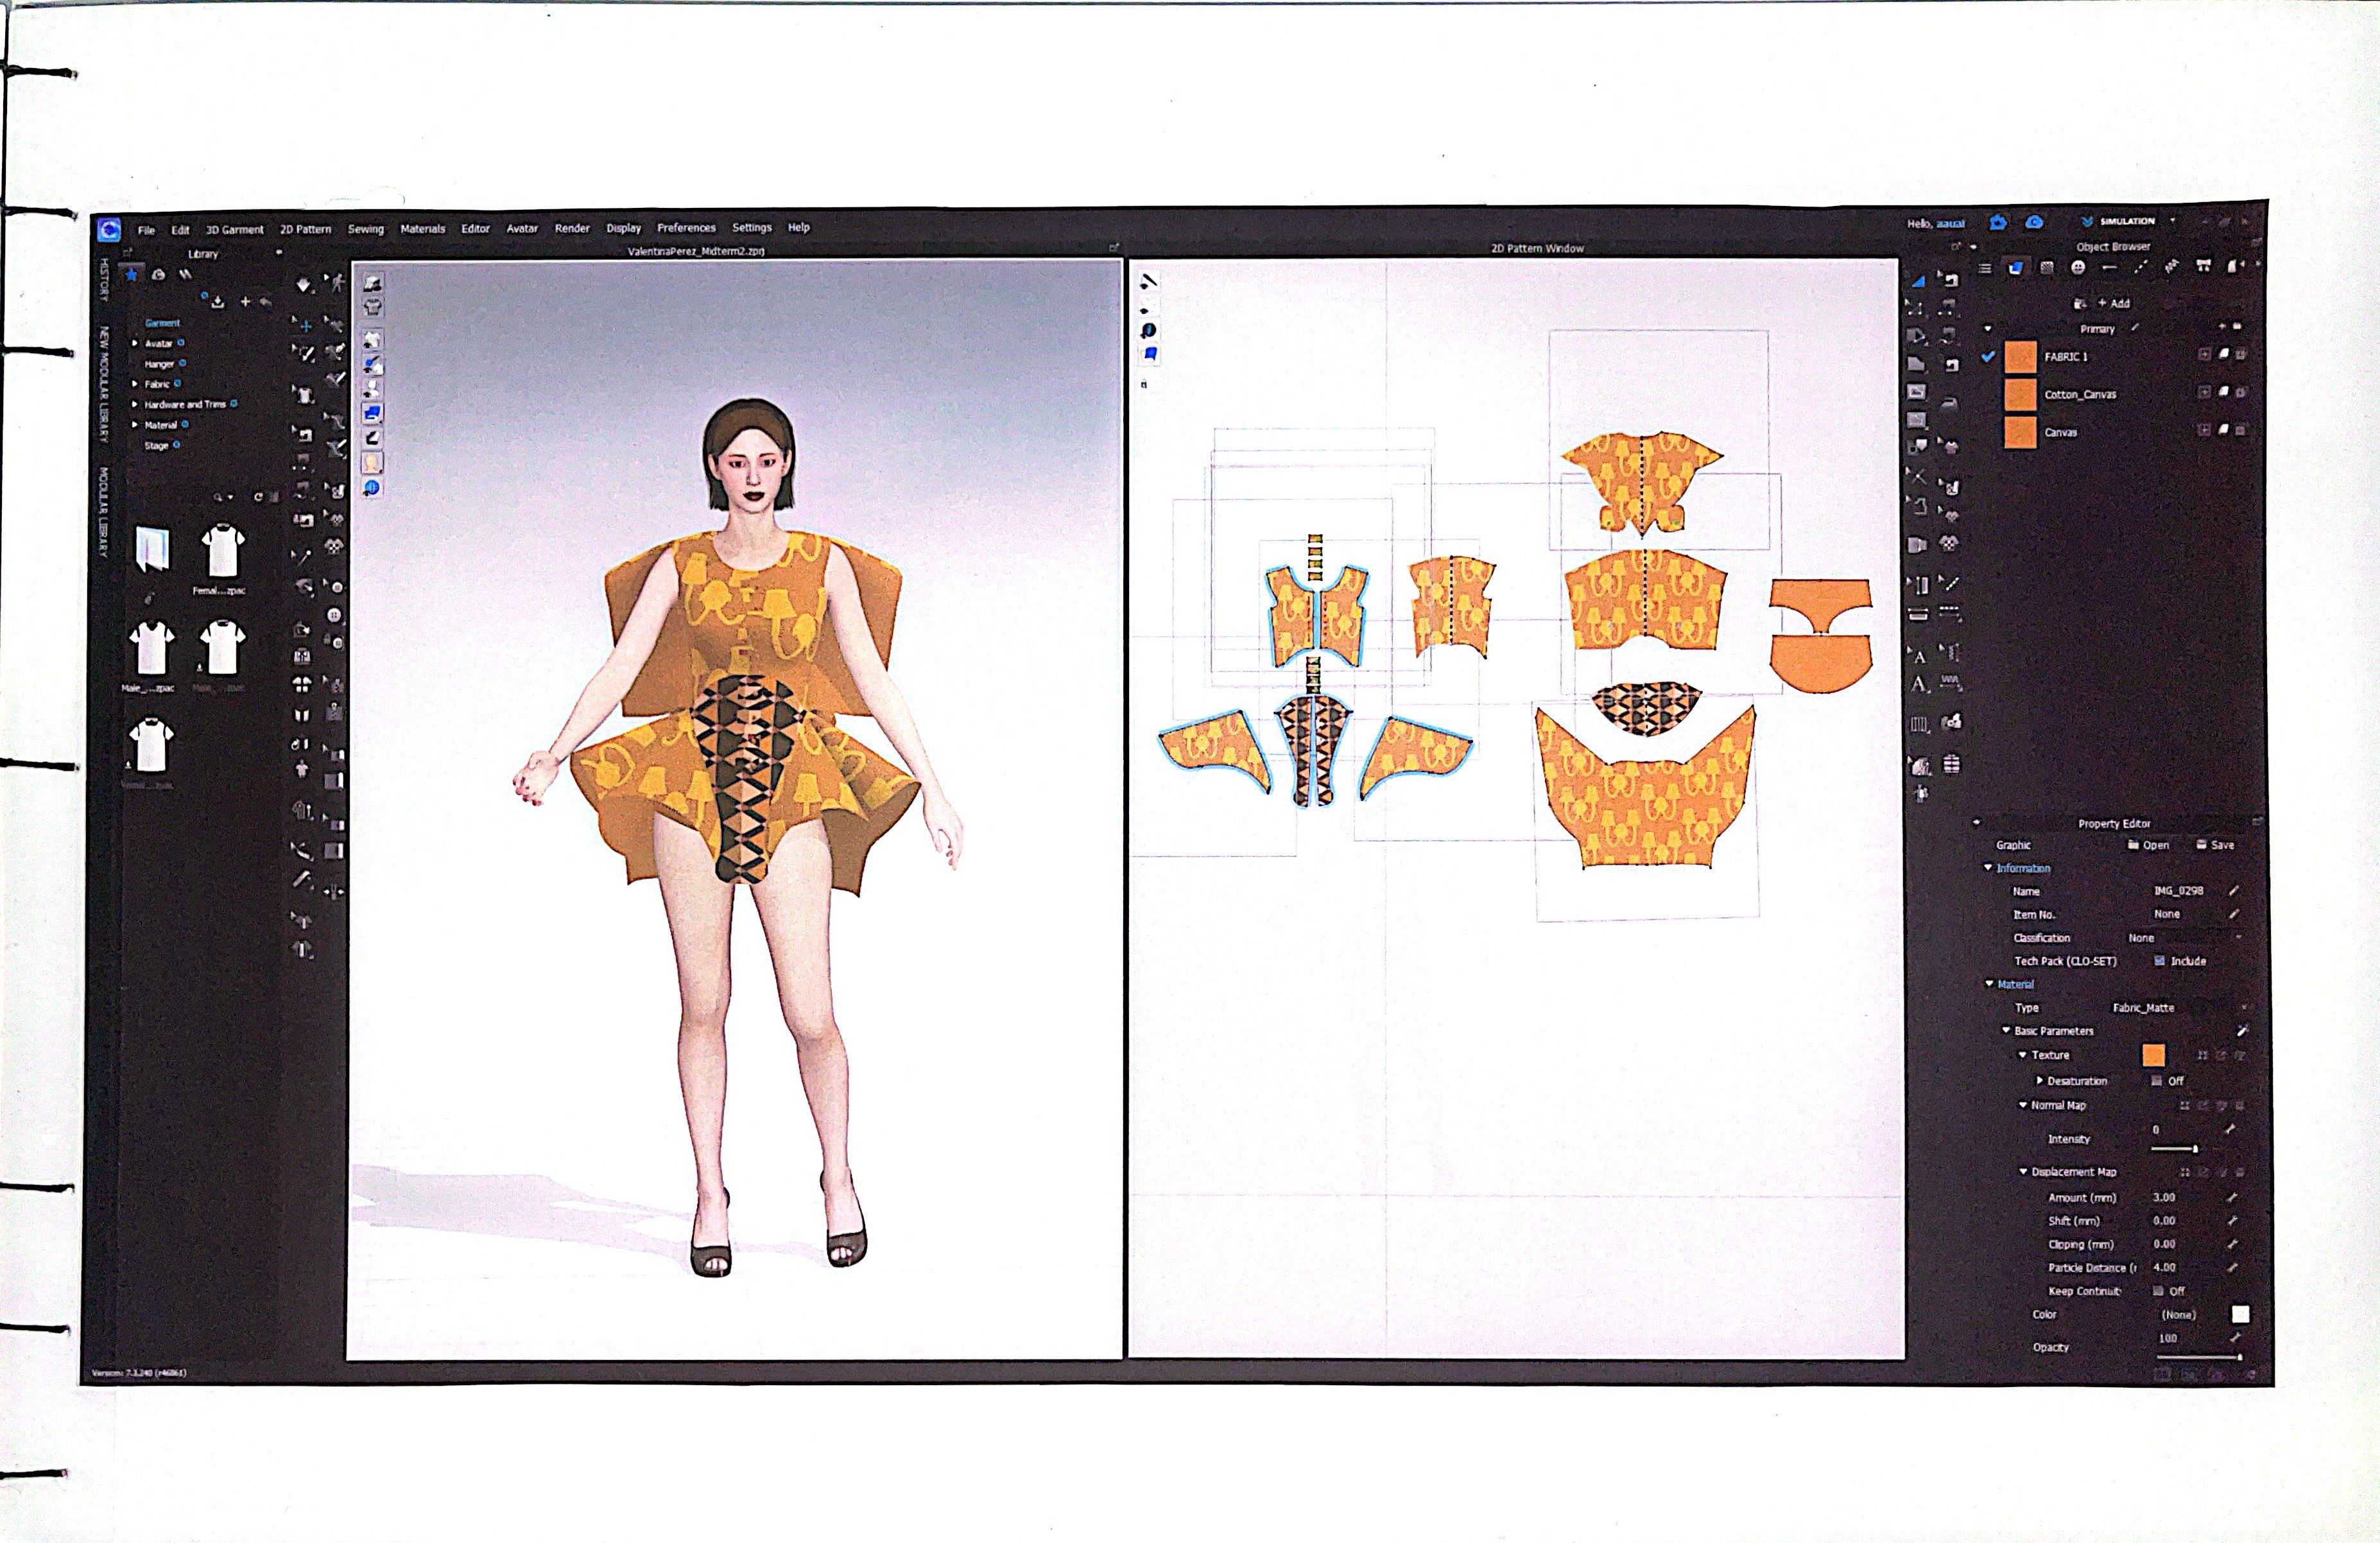Click the Save button in Property Editor
This screenshot has width=2380, height=1543.
[2215, 845]
